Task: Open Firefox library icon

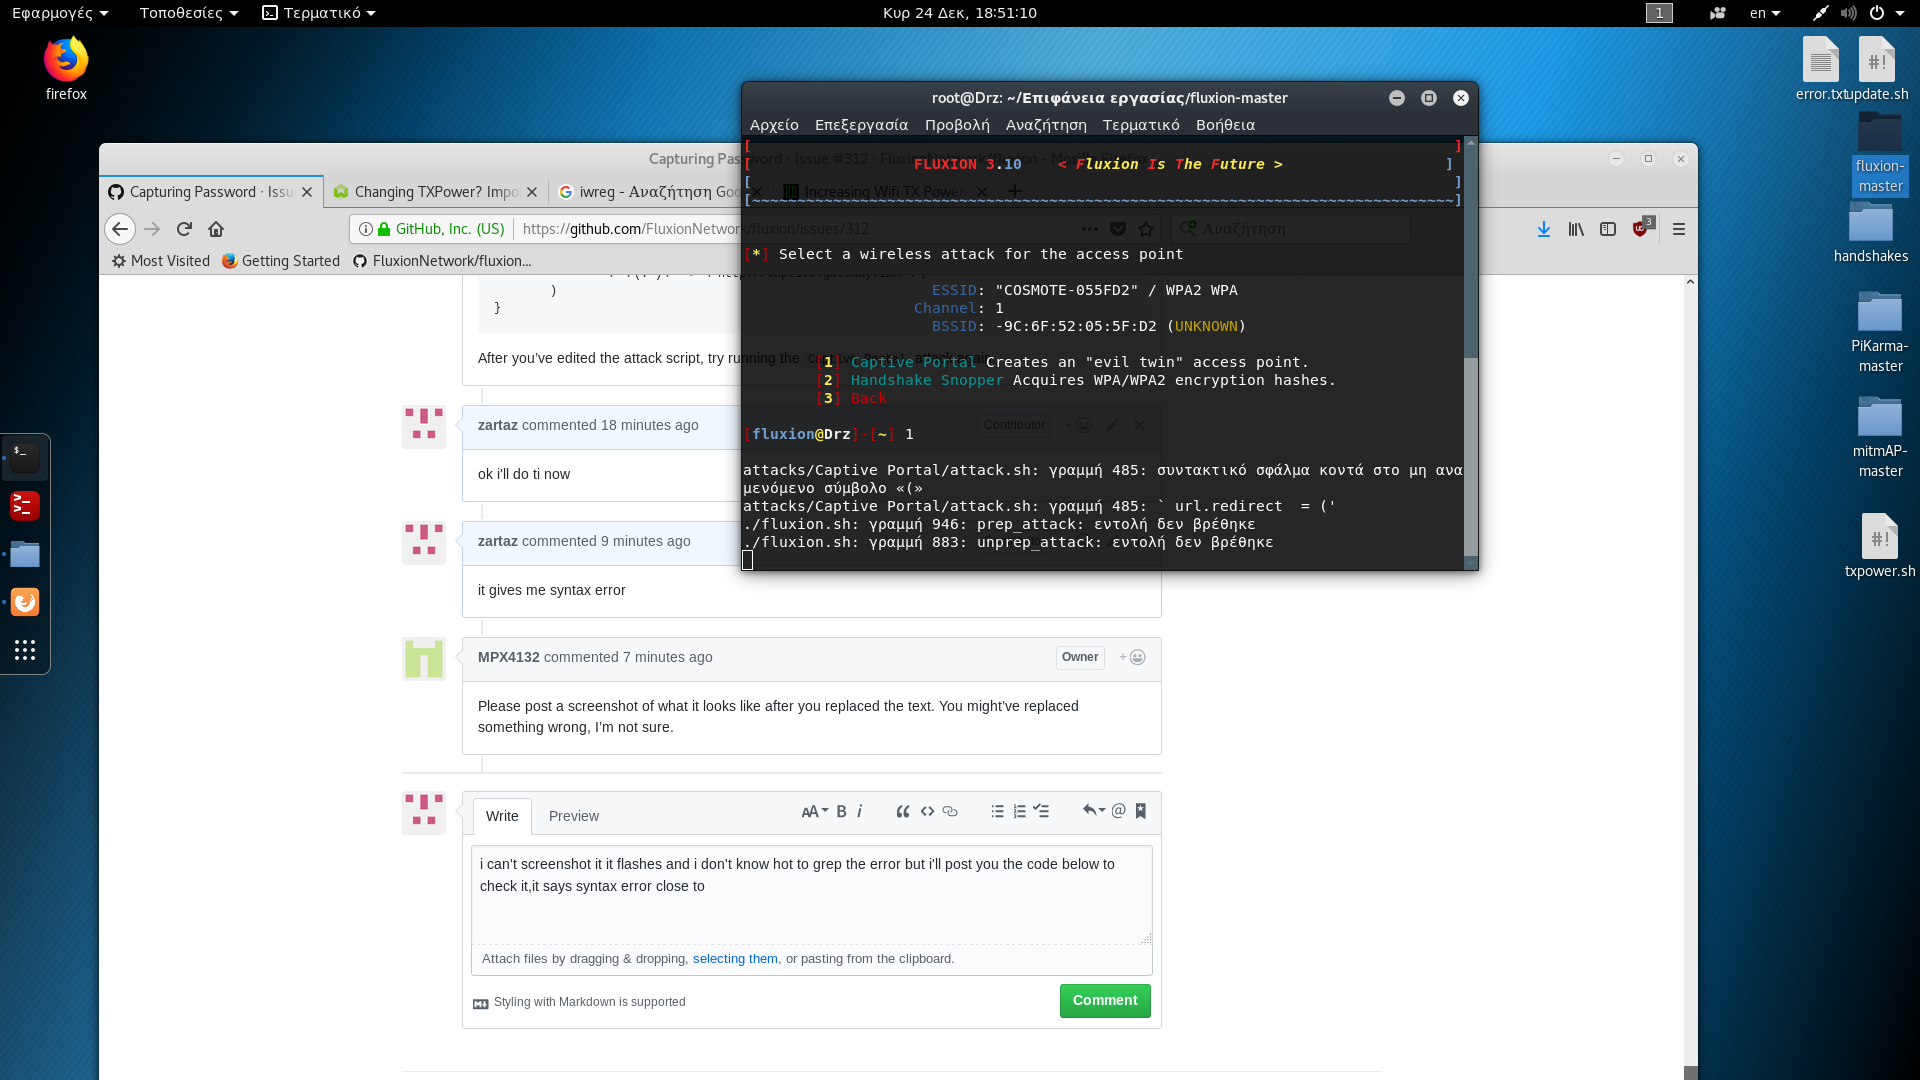Action: (1576, 229)
